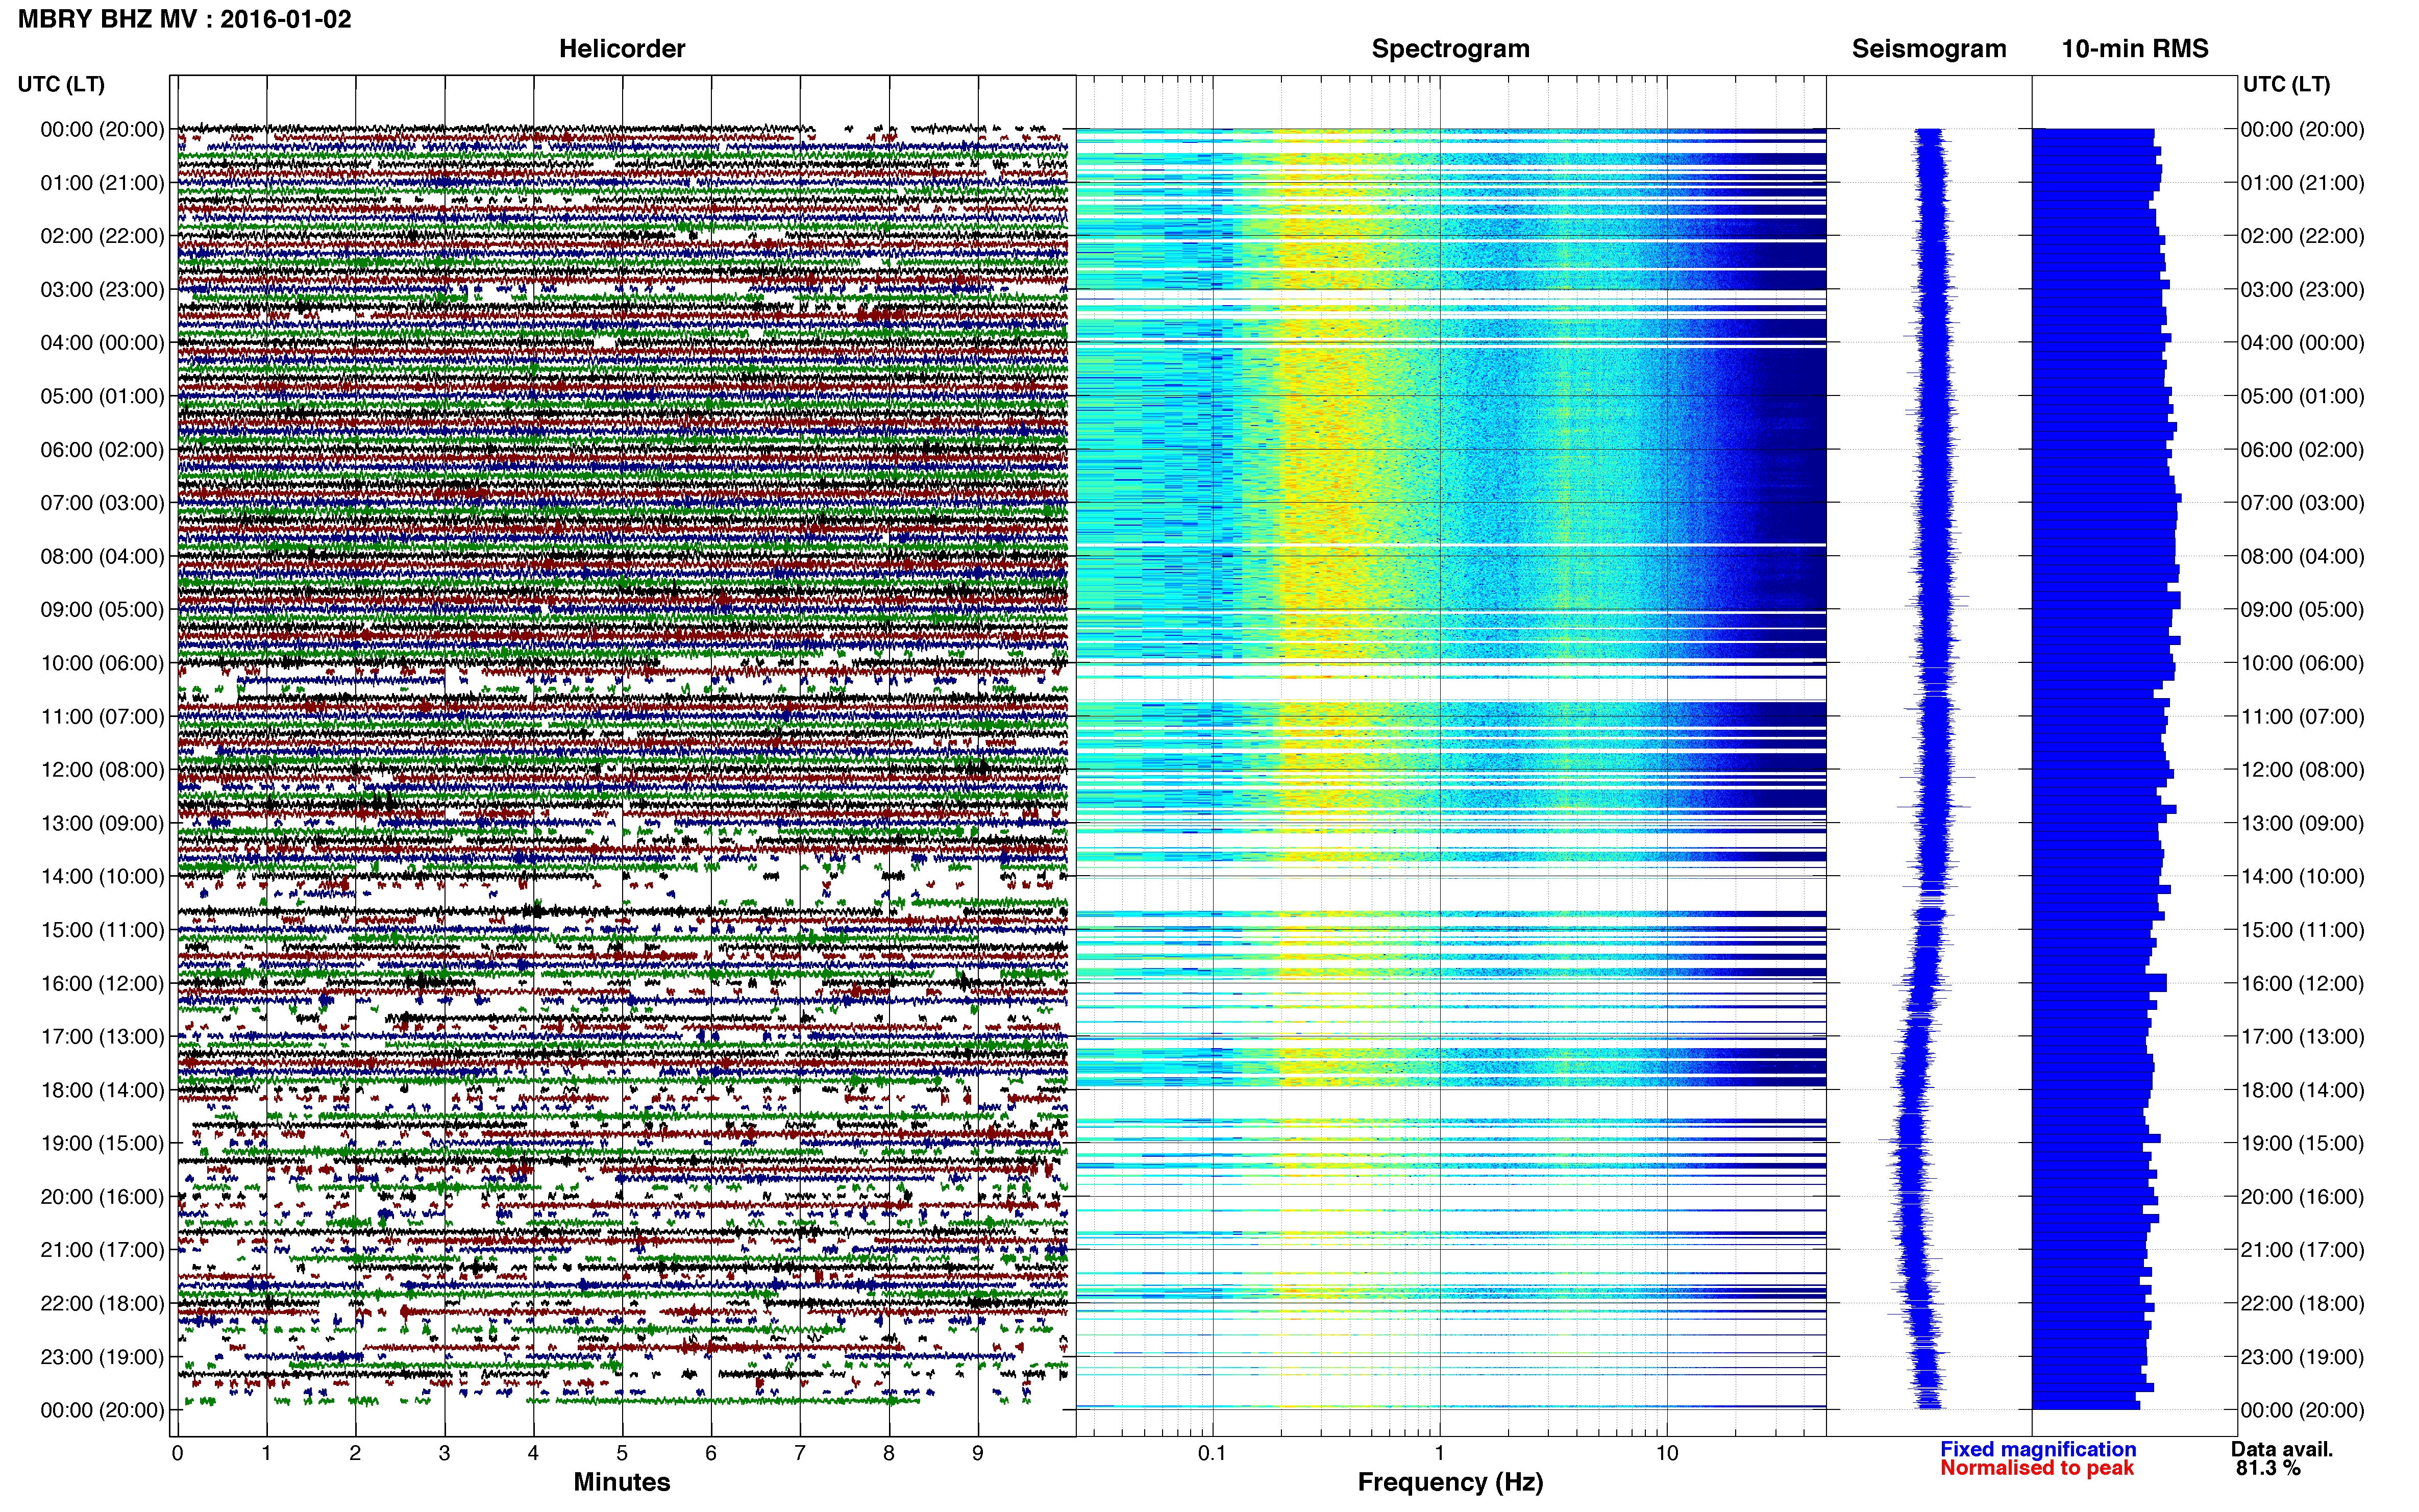Click left time label '15:00 (11:00)'
The height and width of the screenshot is (1512, 2419).
(x=102, y=930)
